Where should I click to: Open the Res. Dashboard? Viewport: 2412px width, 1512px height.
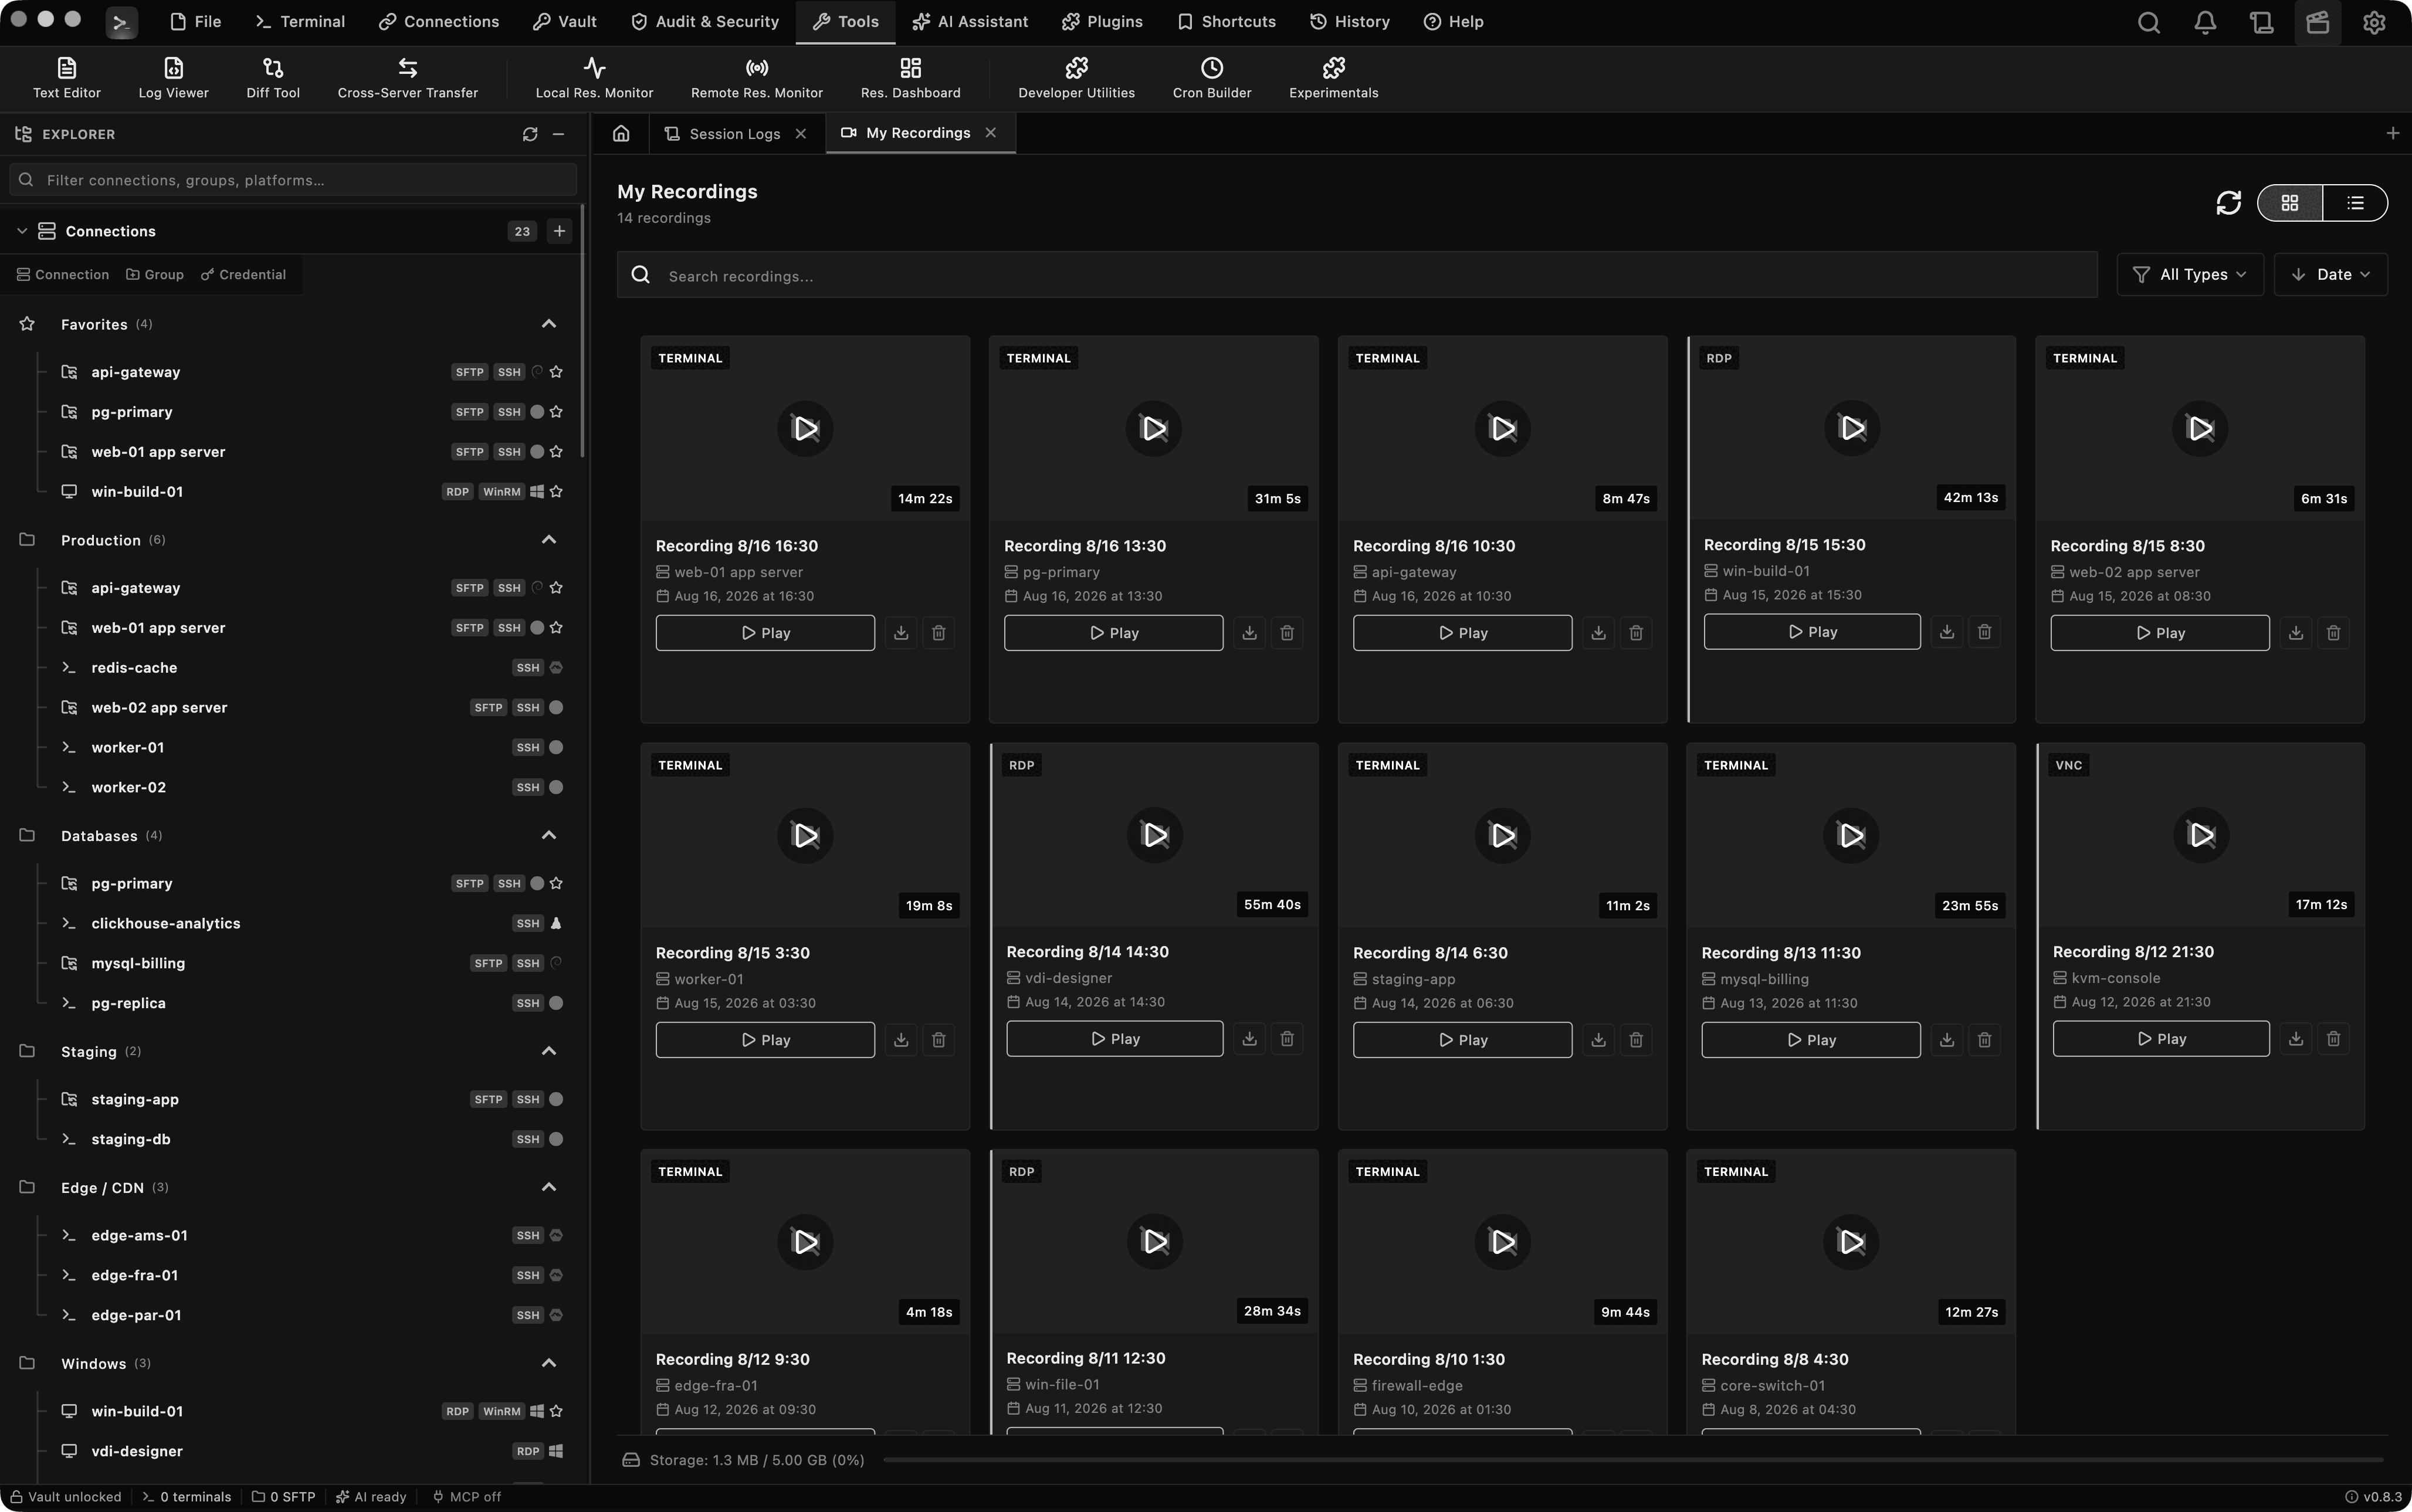click(910, 78)
